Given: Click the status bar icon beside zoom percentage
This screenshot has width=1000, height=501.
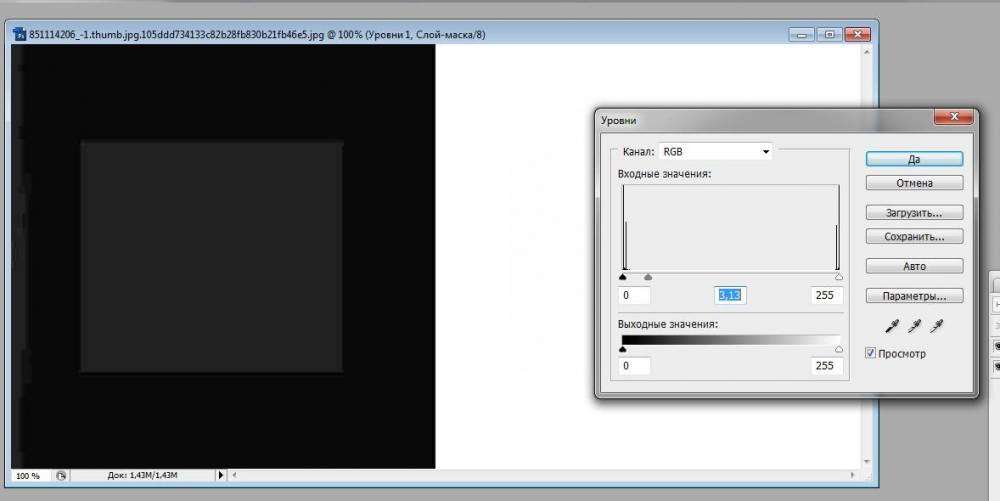Looking at the screenshot, I should [62, 476].
